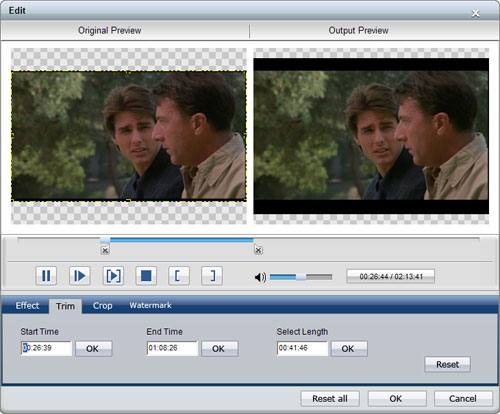Screen dimensions: 500x414
Task: Open the Watermark tab
Action: (x=150, y=305)
